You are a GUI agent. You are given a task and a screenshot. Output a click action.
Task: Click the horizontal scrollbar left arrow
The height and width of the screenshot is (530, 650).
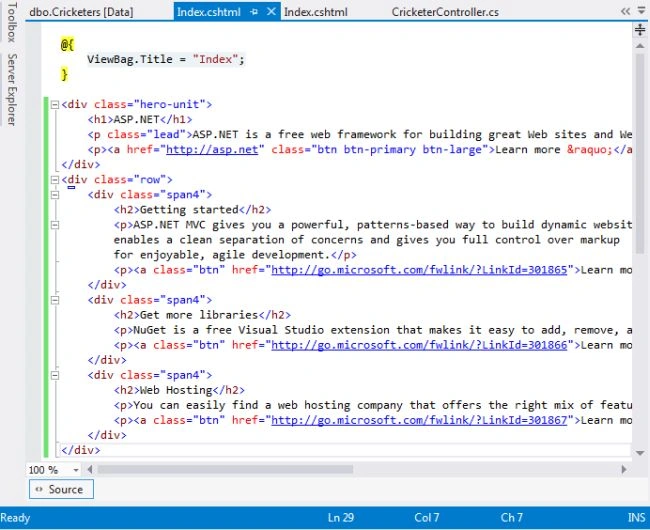click(x=90, y=469)
